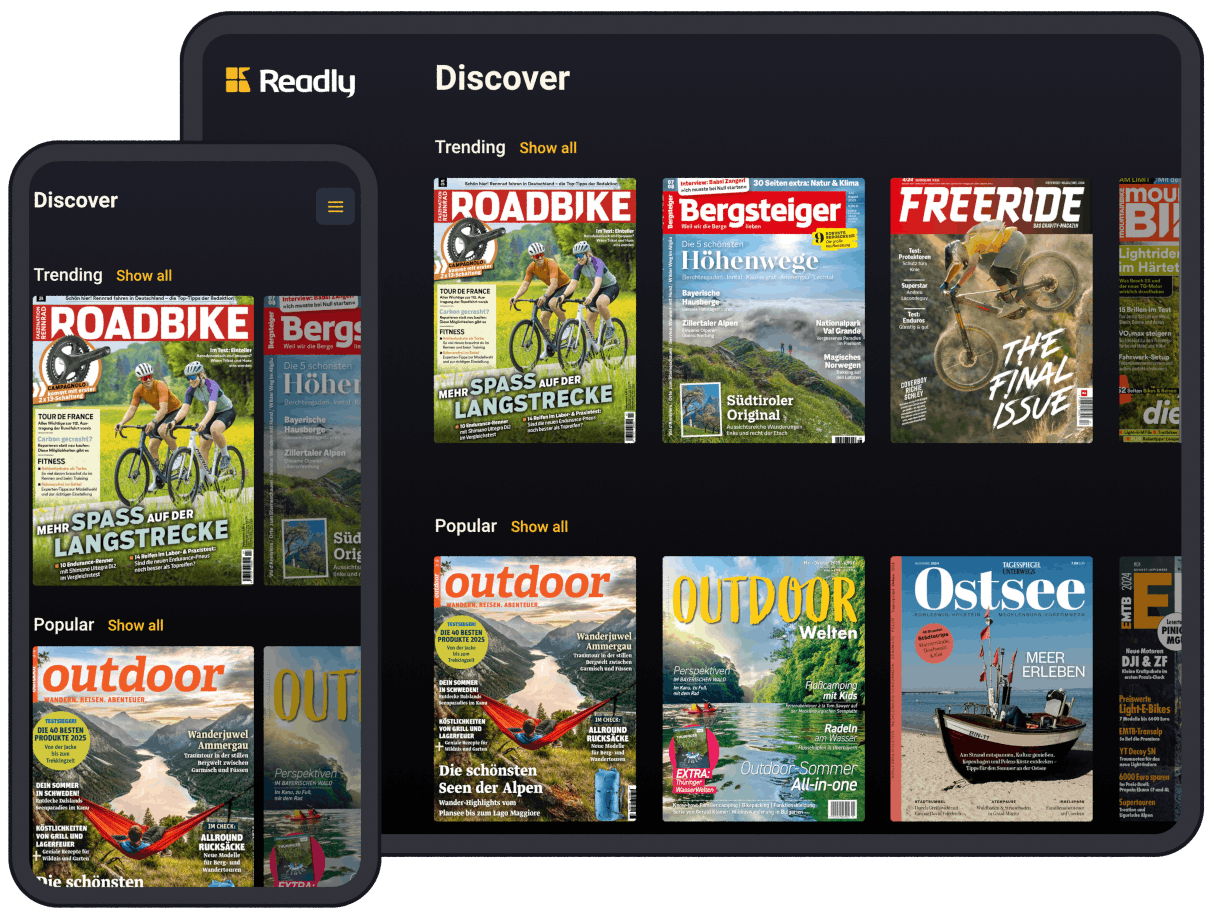The image size is (1218, 913).
Task: Open the ROADBIKE cover on the phone
Action: point(143,441)
